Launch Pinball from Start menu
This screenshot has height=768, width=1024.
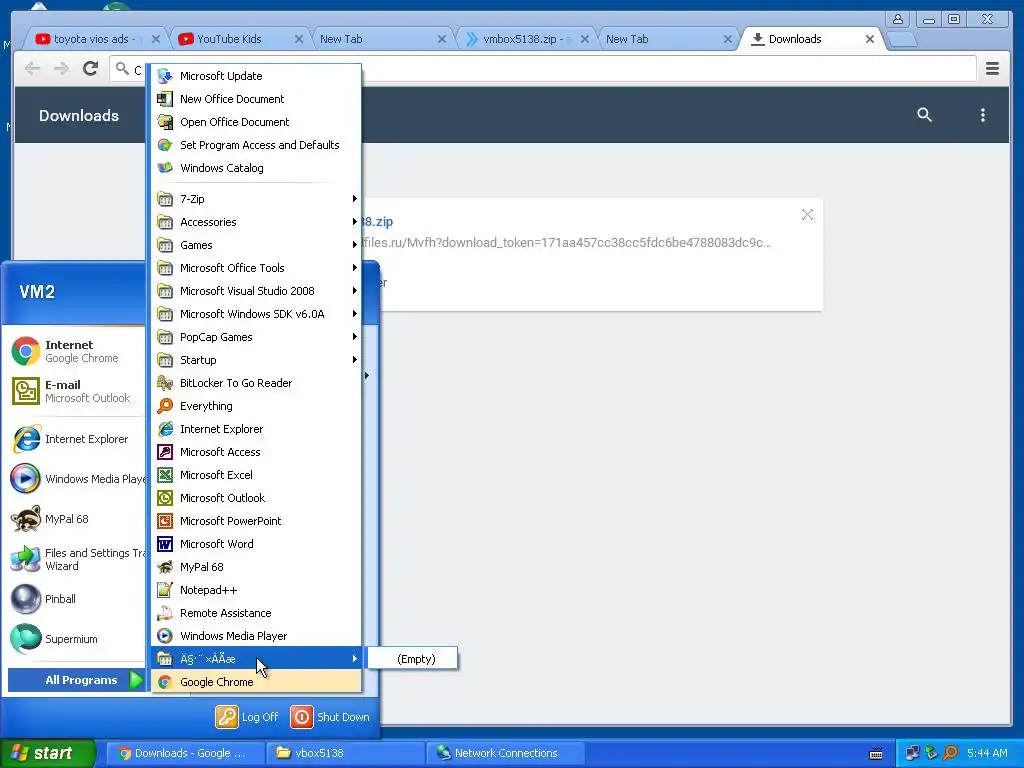coord(77,599)
